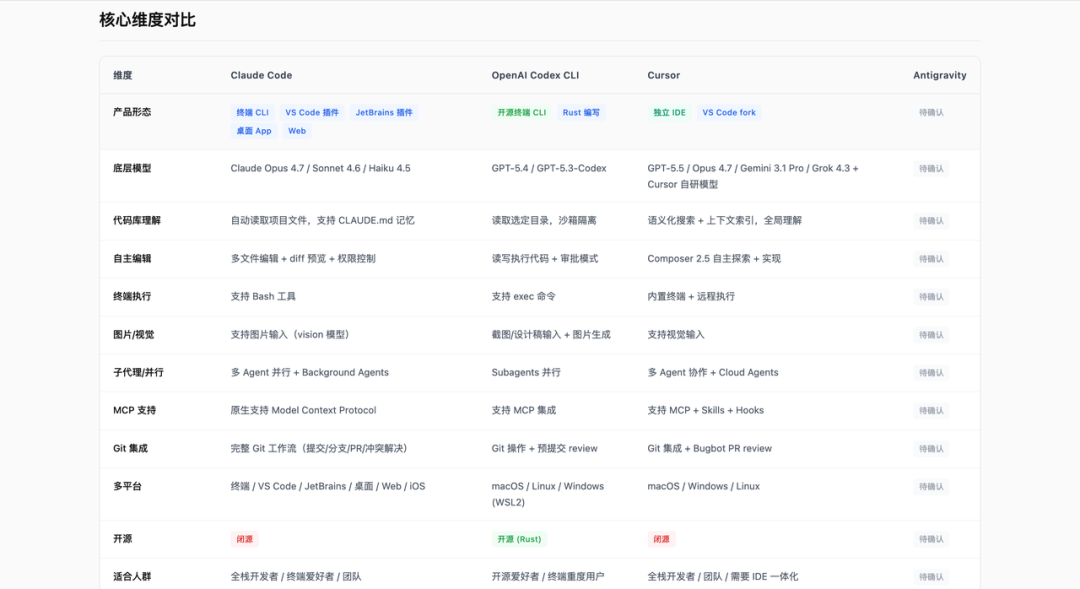This screenshot has width=1080, height=589.
Task: Click the 支持 exec 命令 cell
Action: pyautogui.click(x=523, y=296)
